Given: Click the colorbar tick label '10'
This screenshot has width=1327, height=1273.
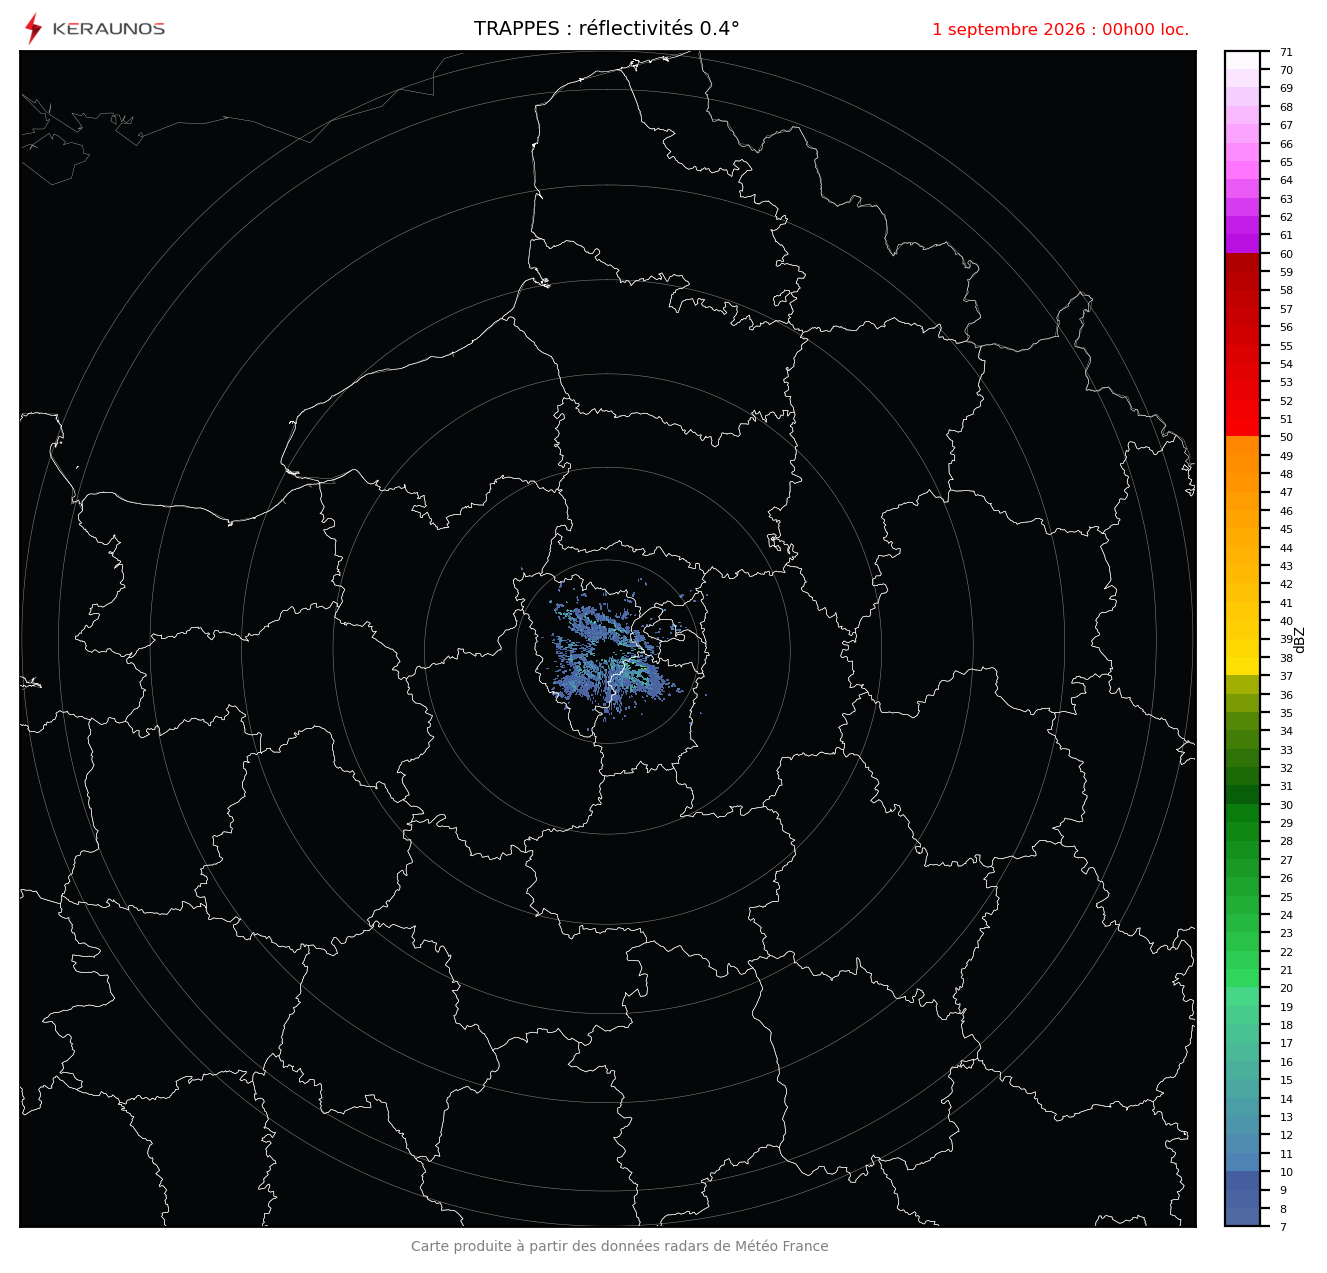Looking at the screenshot, I should point(1286,1172).
